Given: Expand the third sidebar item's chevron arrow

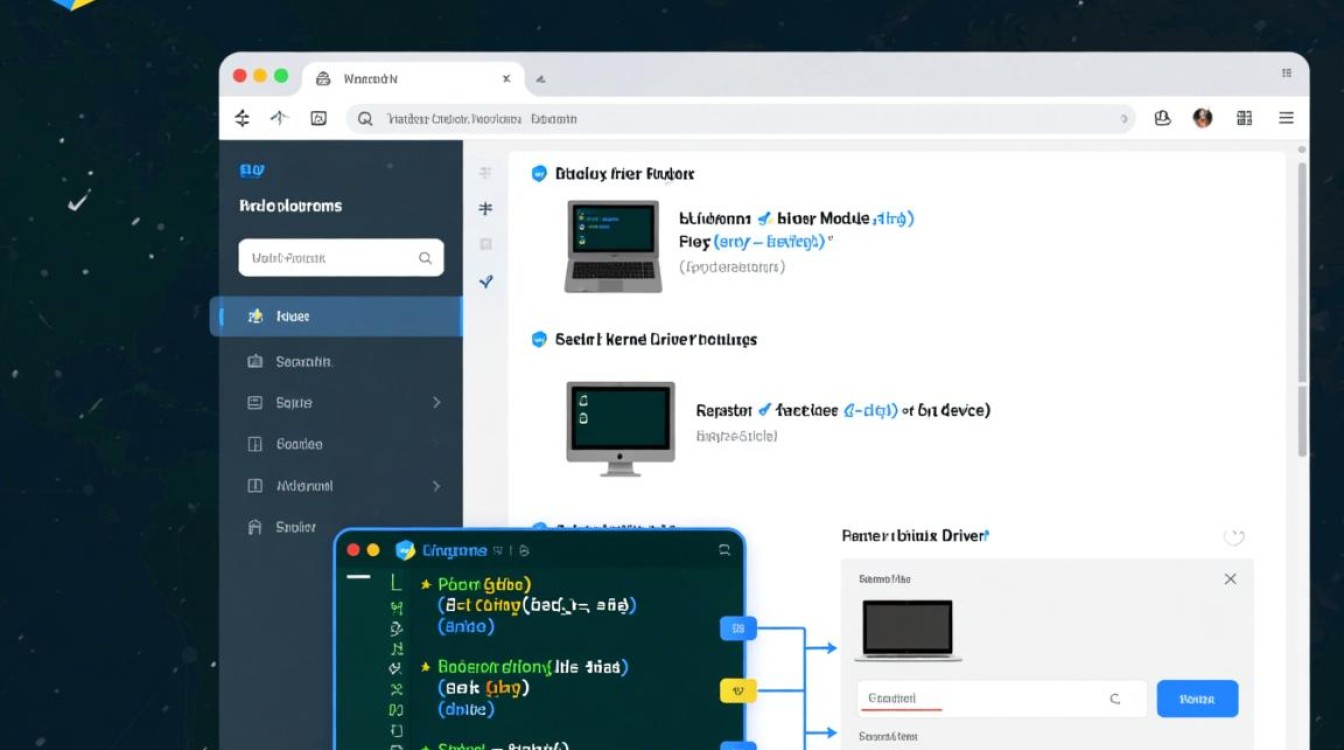Looking at the screenshot, I should (436, 402).
